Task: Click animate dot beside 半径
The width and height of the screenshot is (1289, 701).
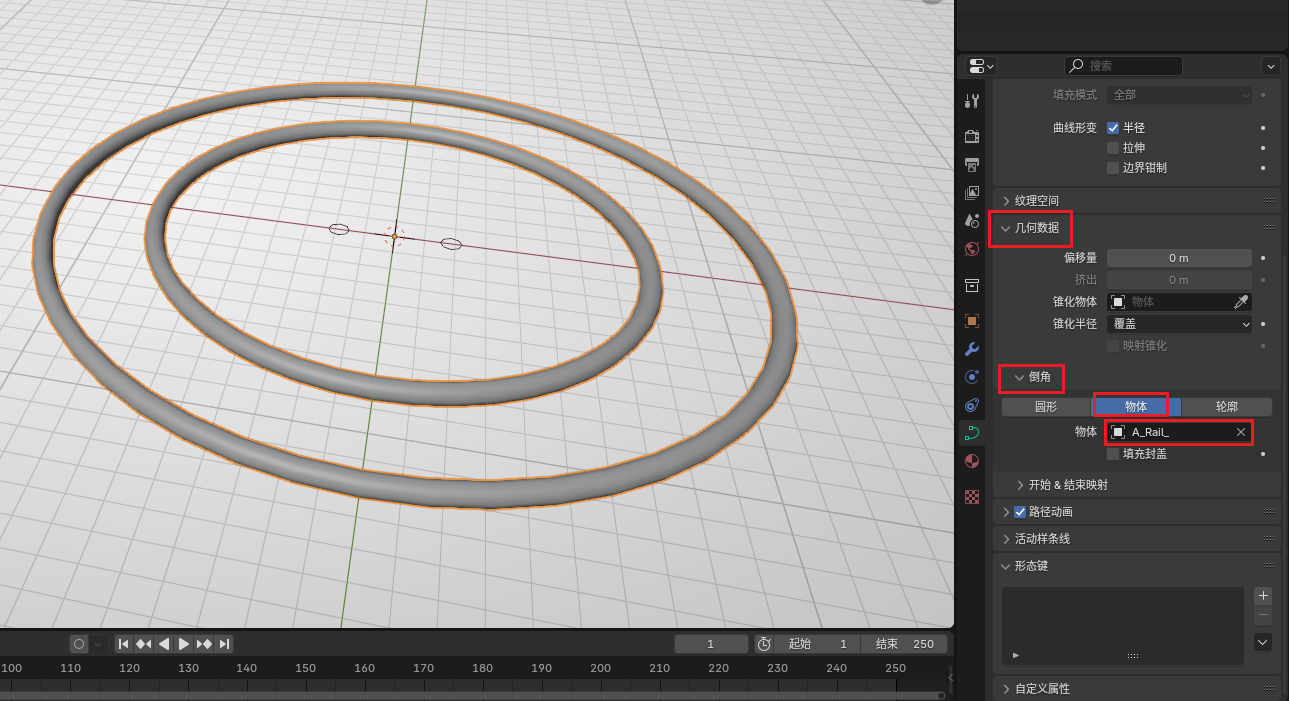Action: (1264, 128)
